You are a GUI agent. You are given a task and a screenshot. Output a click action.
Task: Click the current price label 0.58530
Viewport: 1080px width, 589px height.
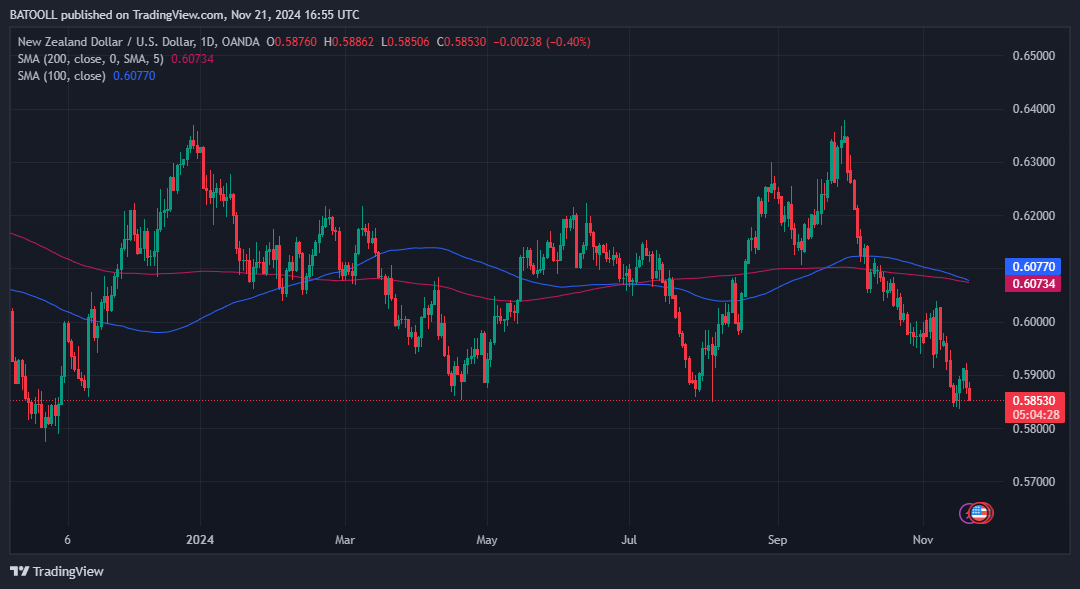coord(1035,400)
